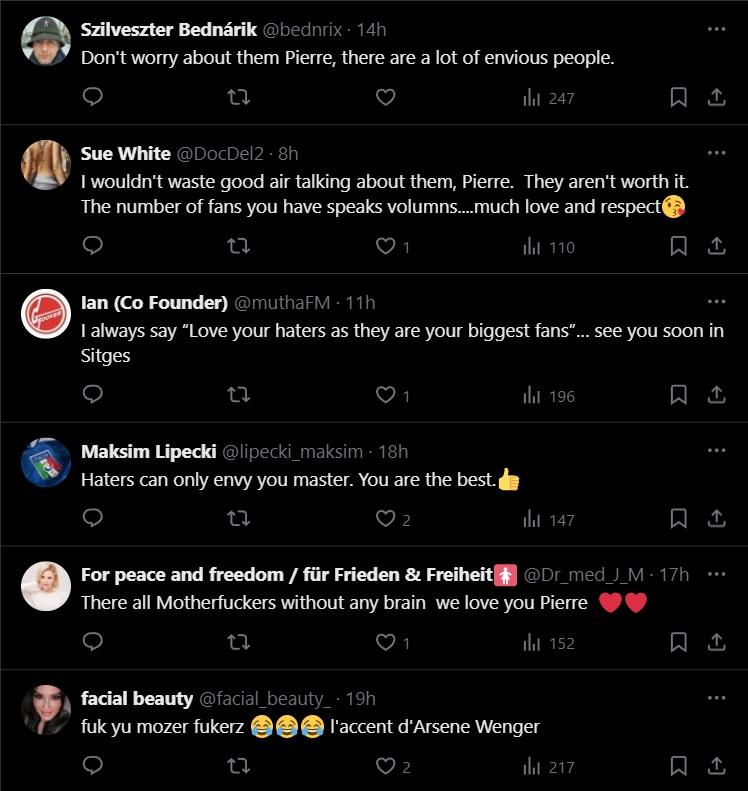Viewport: 748px width, 791px height.
Task: Open more options on Sue White's tweet
Action: point(716,153)
